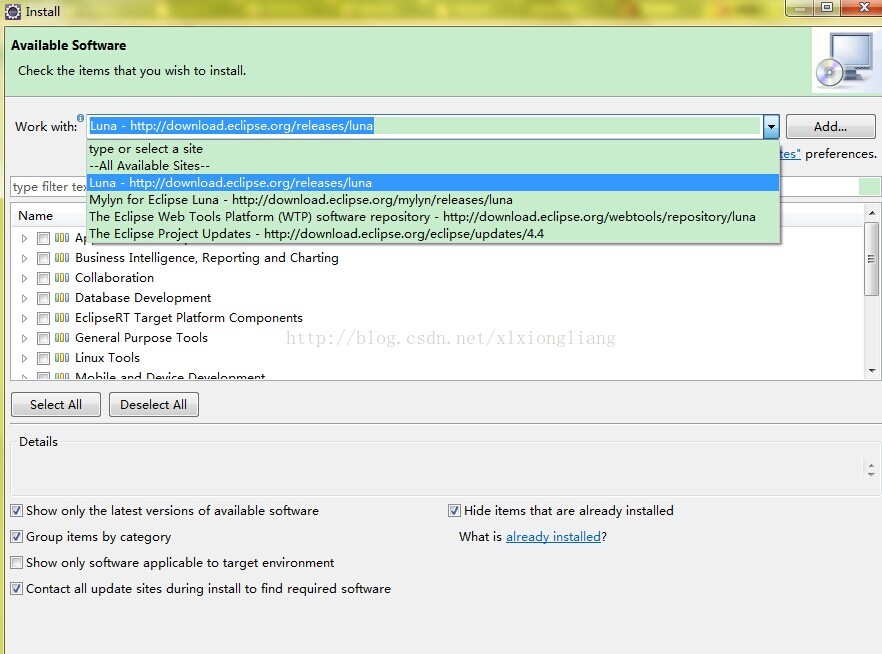Screen dimensions: 882x654
Task: Check the General Purpose Tools checkbox
Action: tap(43, 339)
